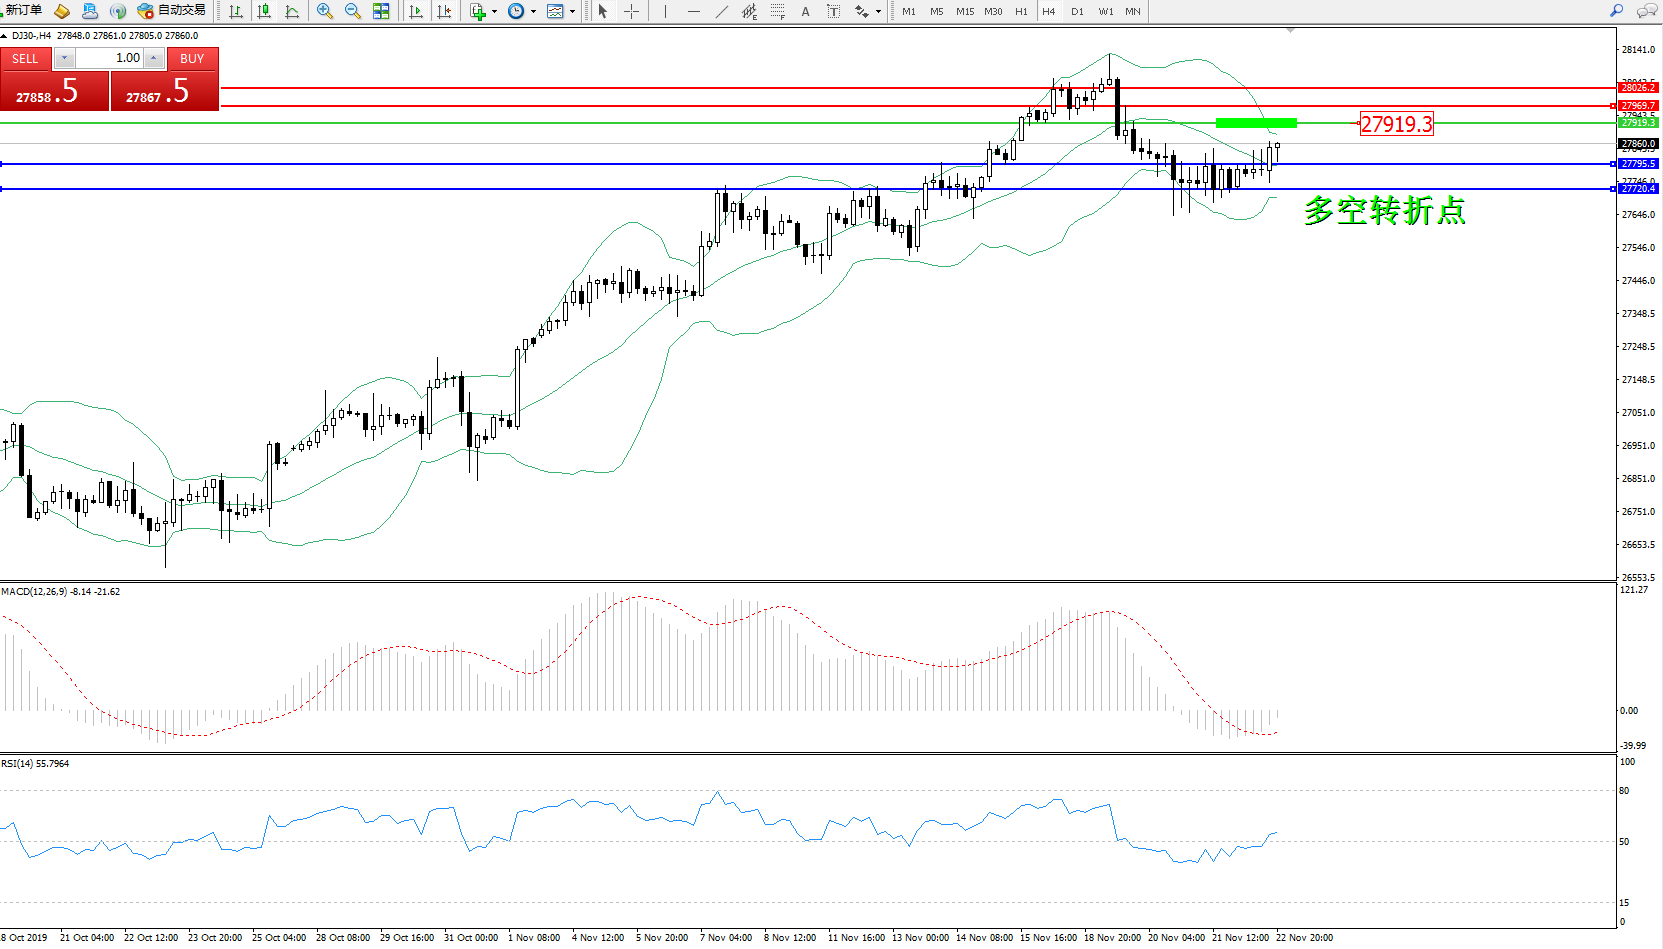
Task: Switch chart to candlestick display
Action: 264,11
